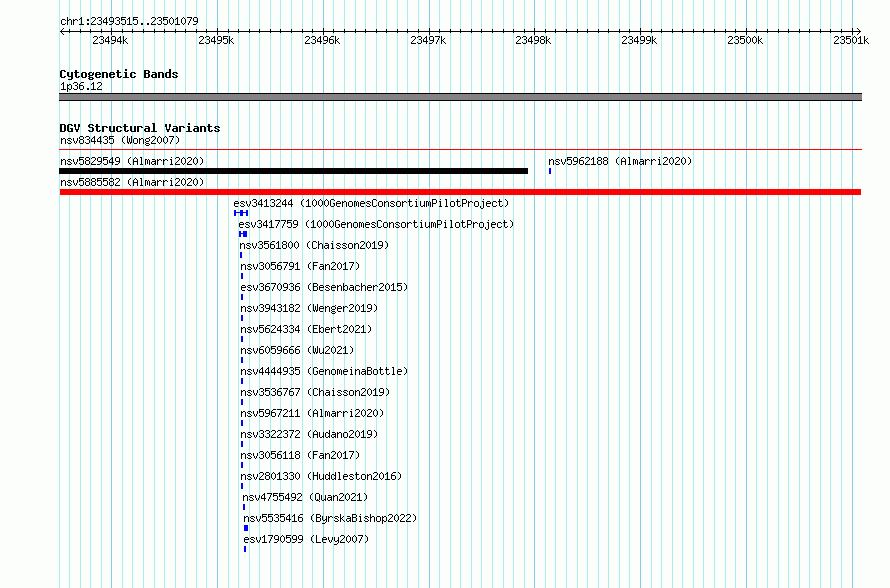Viewport: 890px width, 588px height.
Task: Click the blue nsv3536767 variant glyph
Action: click(x=242, y=402)
